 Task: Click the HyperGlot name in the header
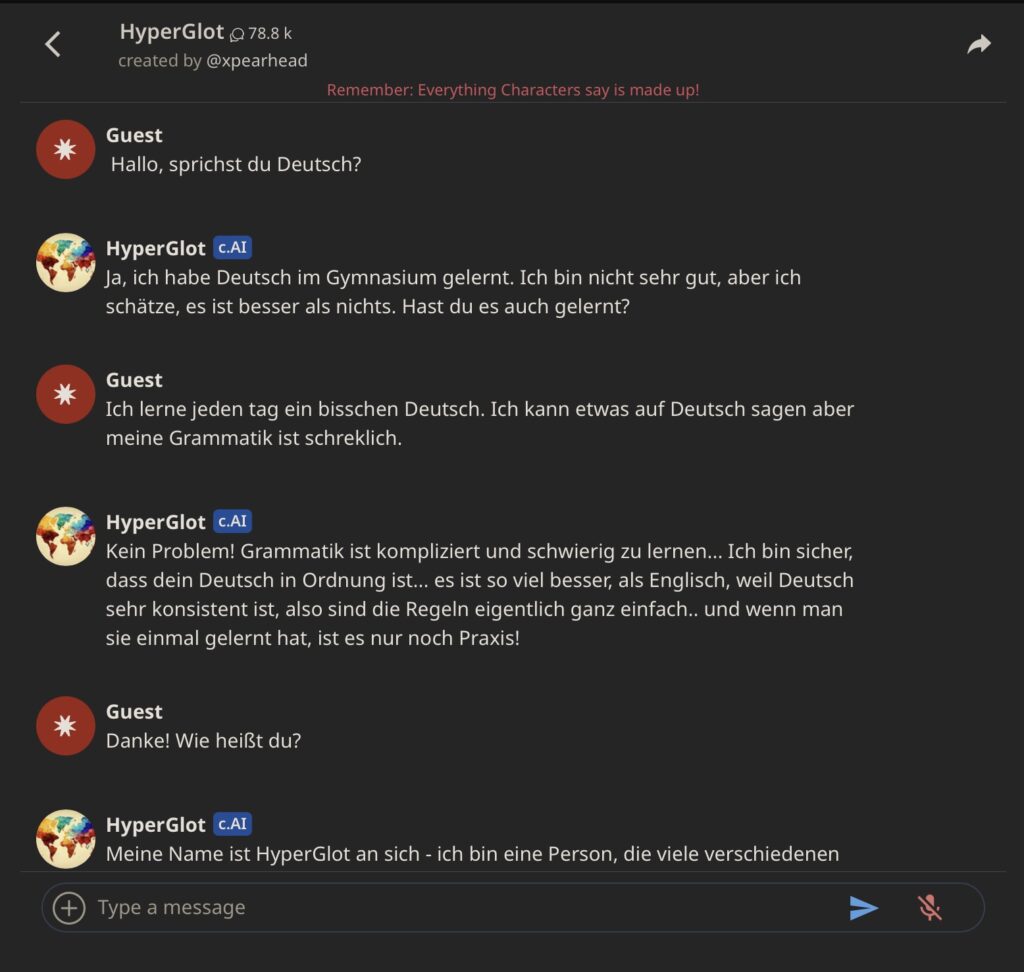[171, 31]
